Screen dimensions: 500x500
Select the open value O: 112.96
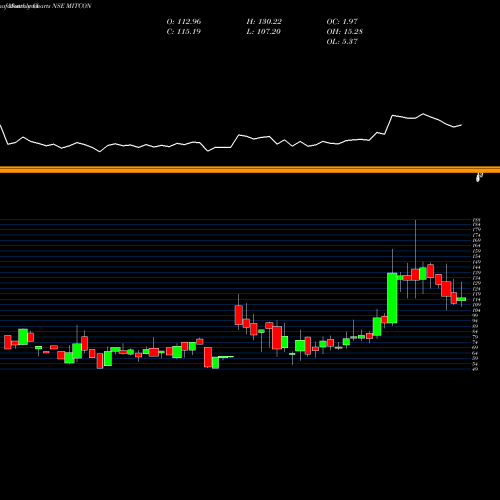pyautogui.click(x=184, y=22)
